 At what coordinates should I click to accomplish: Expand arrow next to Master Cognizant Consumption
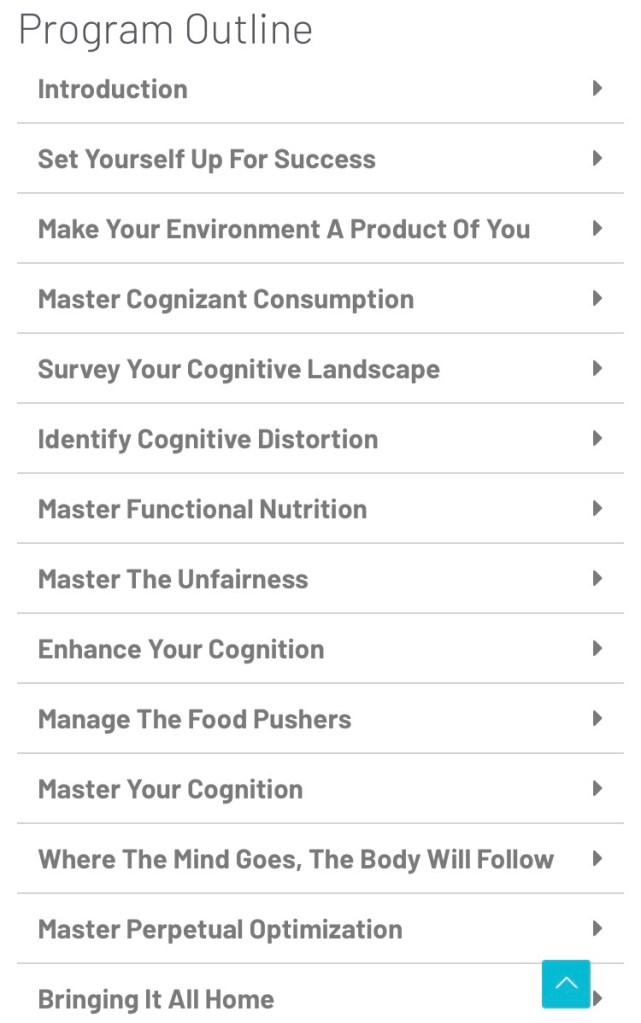pyautogui.click(x=597, y=298)
